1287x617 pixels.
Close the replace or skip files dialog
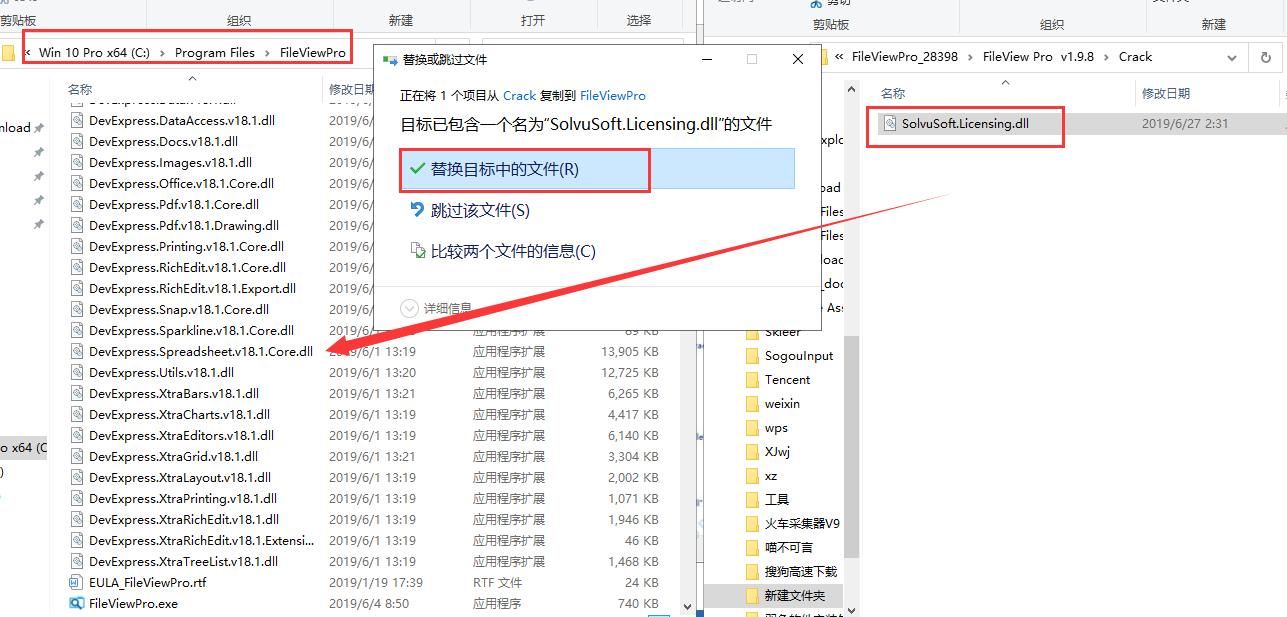point(798,60)
